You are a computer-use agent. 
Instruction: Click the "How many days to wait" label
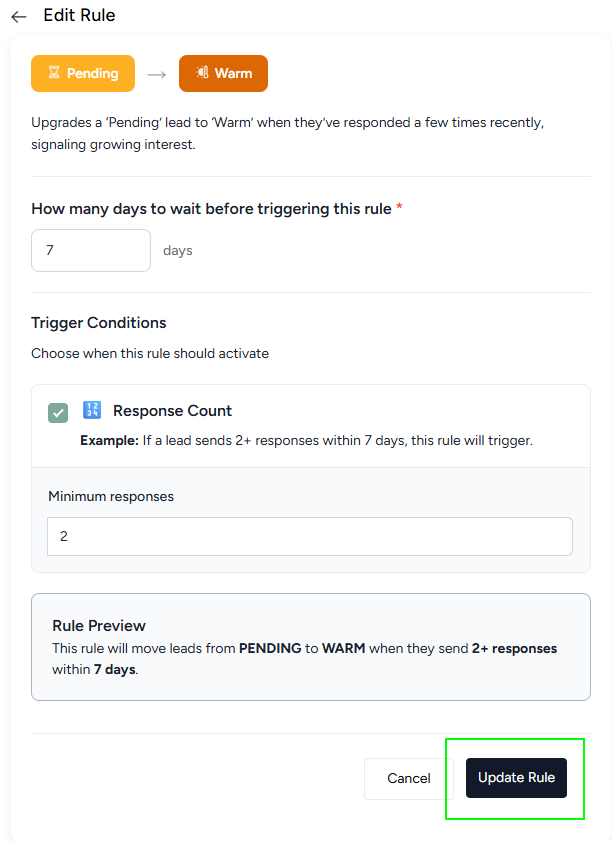[x=211, y=209]
